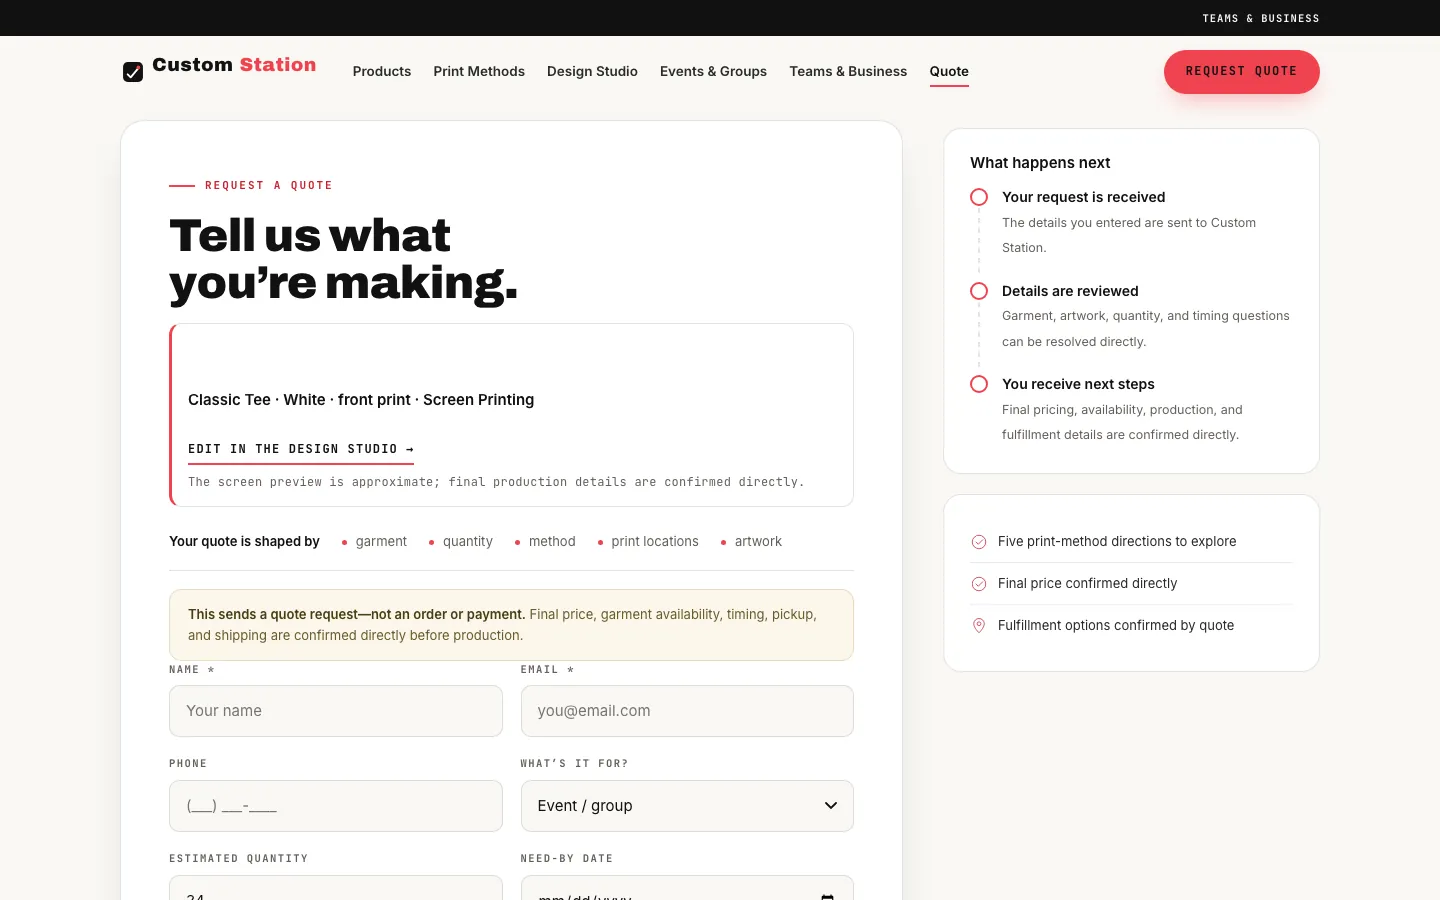The height and width of the screenshot is (900, 1440).
Task: Click the circle marker for Details are reviewed
Action: coord(979,291)
